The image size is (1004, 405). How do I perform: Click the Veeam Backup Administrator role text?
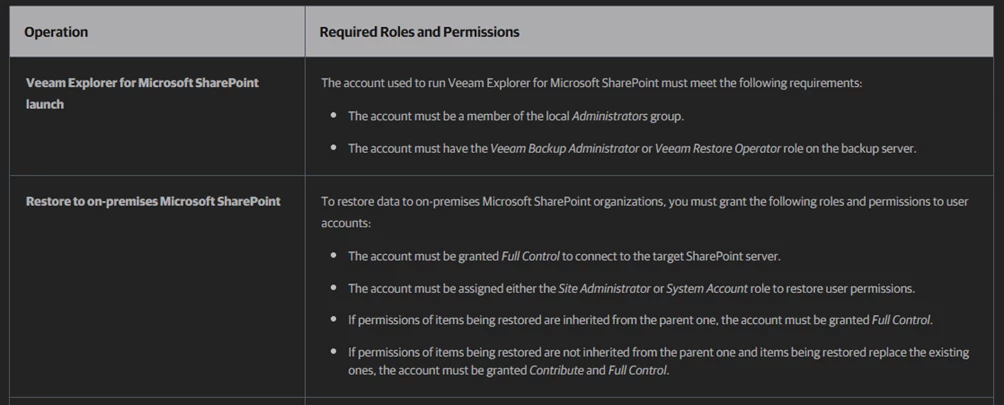pyautogui.click(x=564, y=148)
